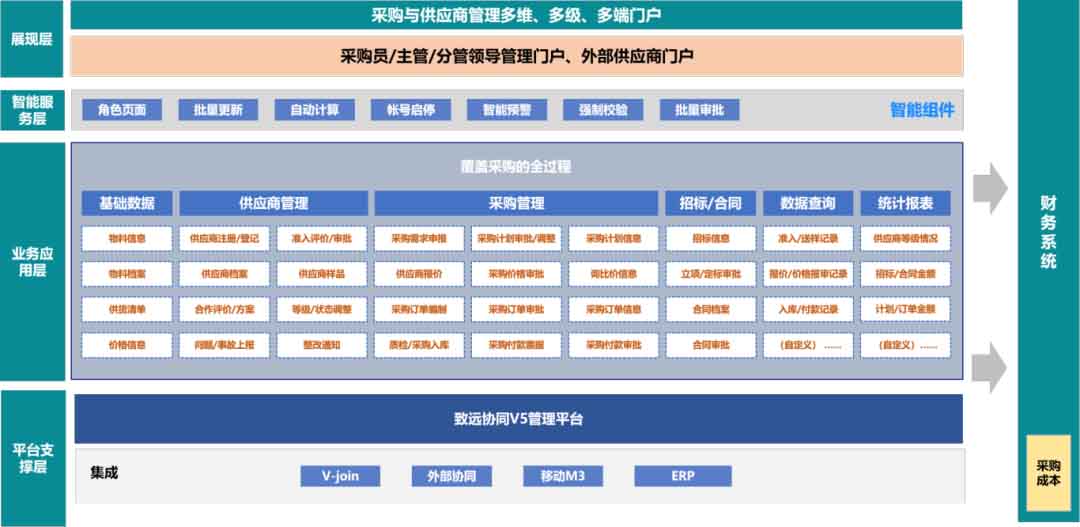1080x527 pixels.
Task: Click the 移动M3 integration block
Action: [x=562, y=475]
